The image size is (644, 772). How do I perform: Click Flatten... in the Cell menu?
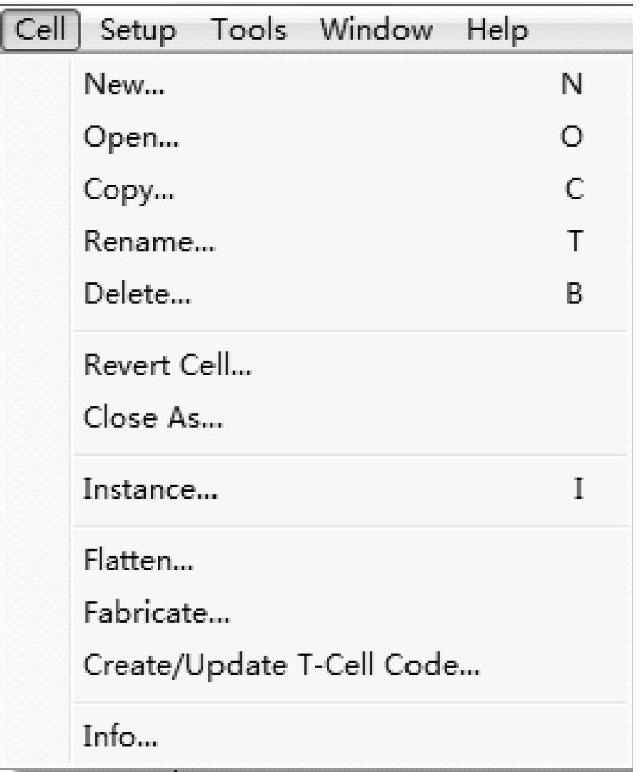tap(138, 561)
